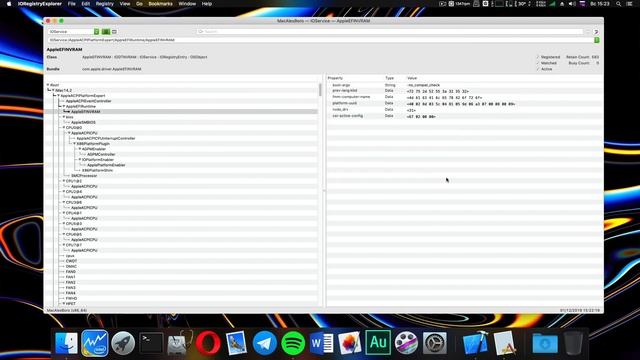Collapse the AppleEFIRuntime node
Viewport: 640px width, 360px height.
coord(64,106)
